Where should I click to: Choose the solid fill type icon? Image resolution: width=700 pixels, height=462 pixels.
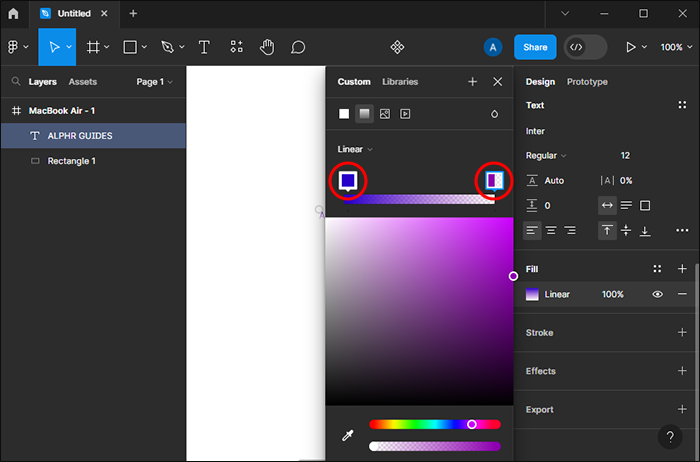pos(344,114)
